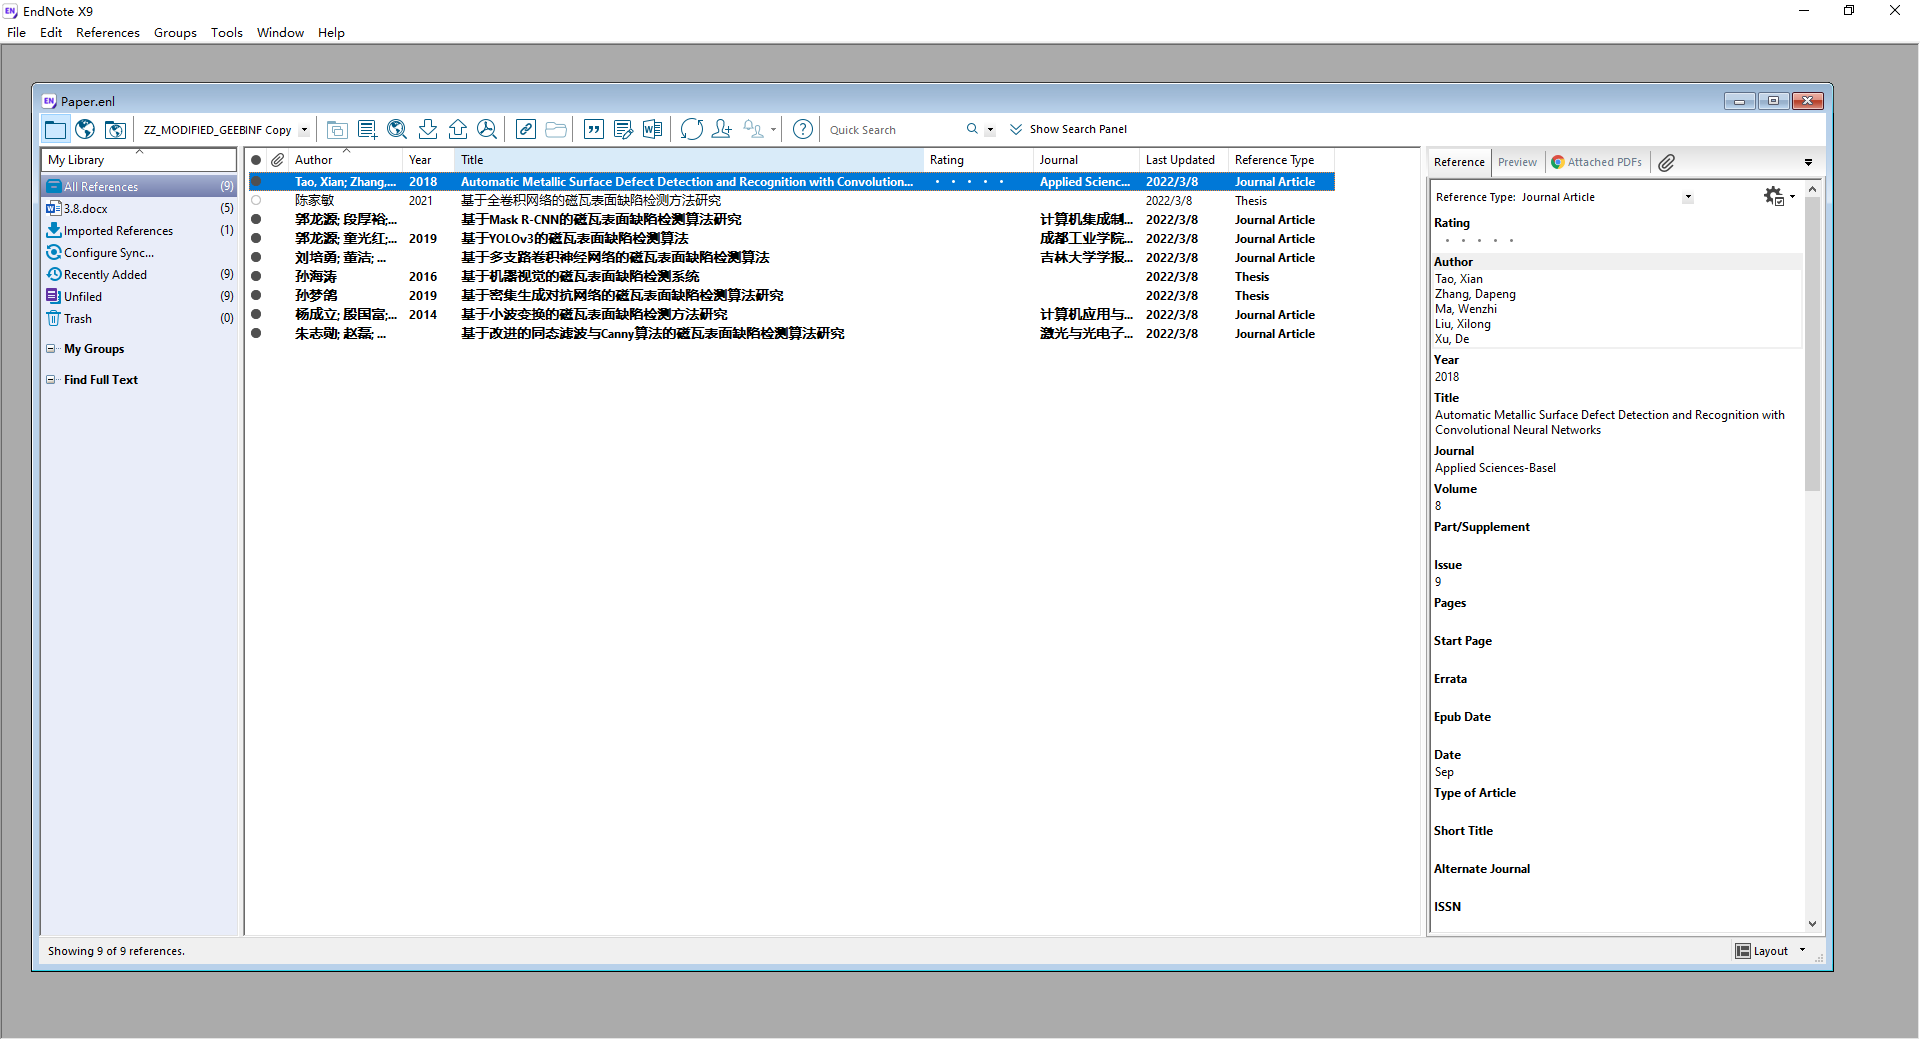Click the Title field text in Reference panel

[1610, 422]
